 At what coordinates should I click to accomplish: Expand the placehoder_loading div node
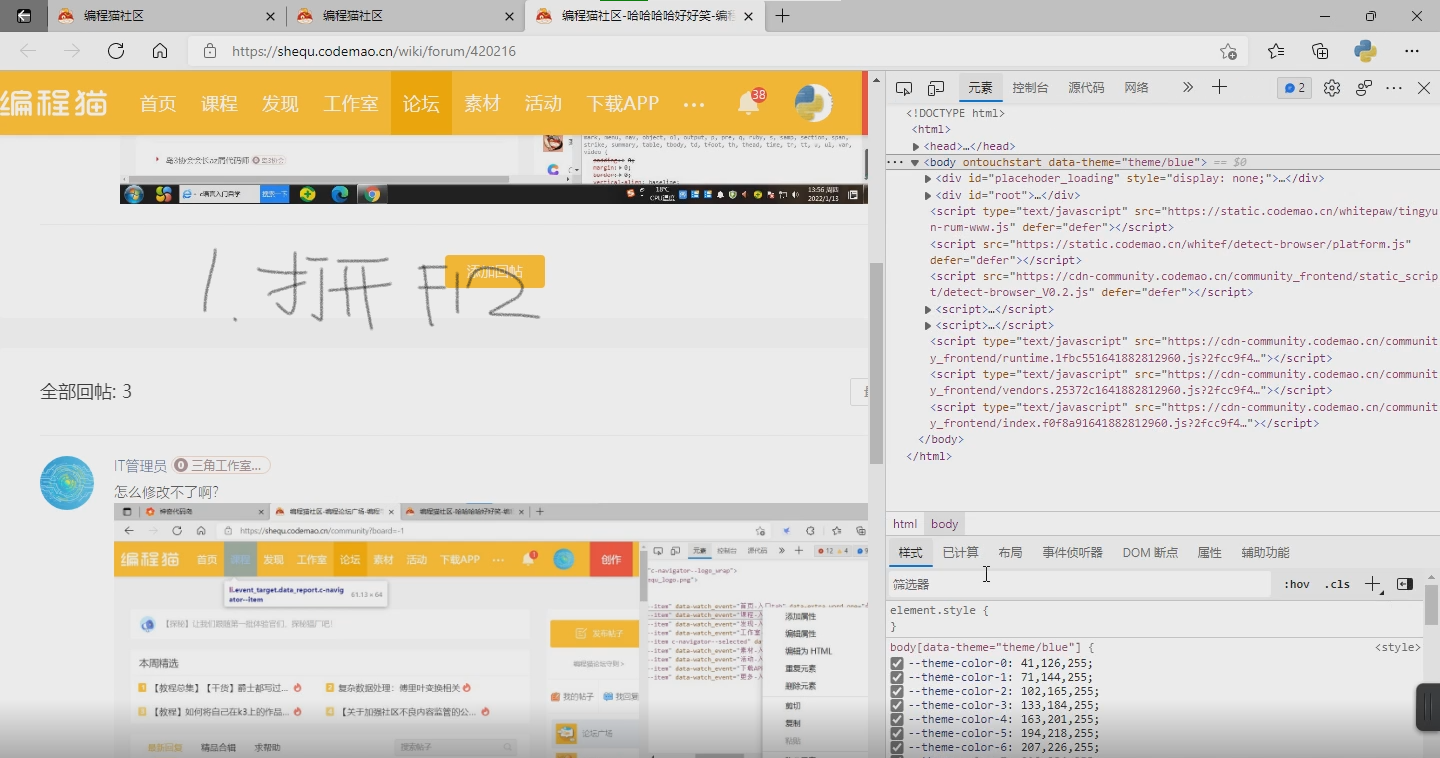tap(928, 179)
